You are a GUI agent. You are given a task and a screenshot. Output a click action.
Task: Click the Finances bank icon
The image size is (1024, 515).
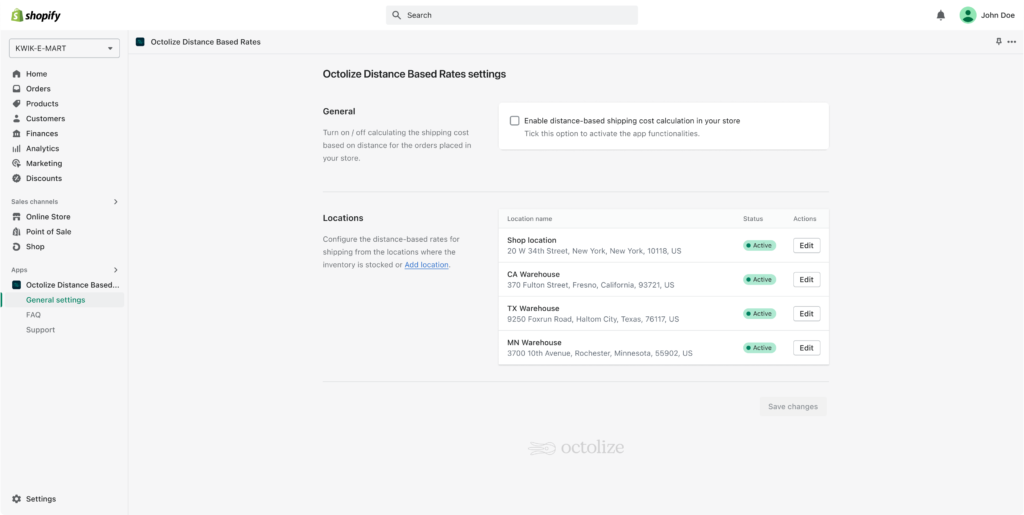click(x=17, y=133)
